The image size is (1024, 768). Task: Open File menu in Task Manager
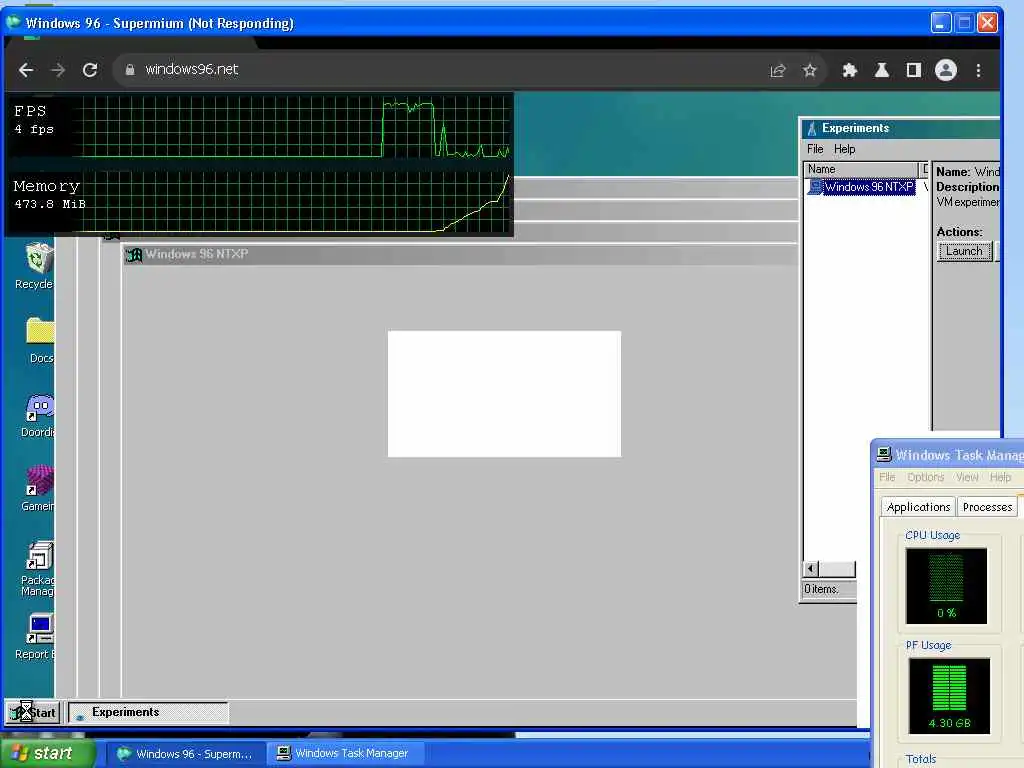[887, 477]
